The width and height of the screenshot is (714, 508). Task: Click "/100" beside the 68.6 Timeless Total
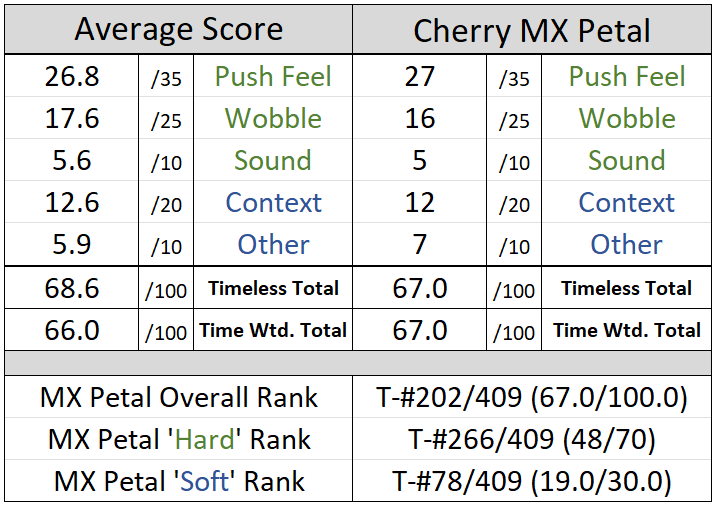[x=166, y=290]
